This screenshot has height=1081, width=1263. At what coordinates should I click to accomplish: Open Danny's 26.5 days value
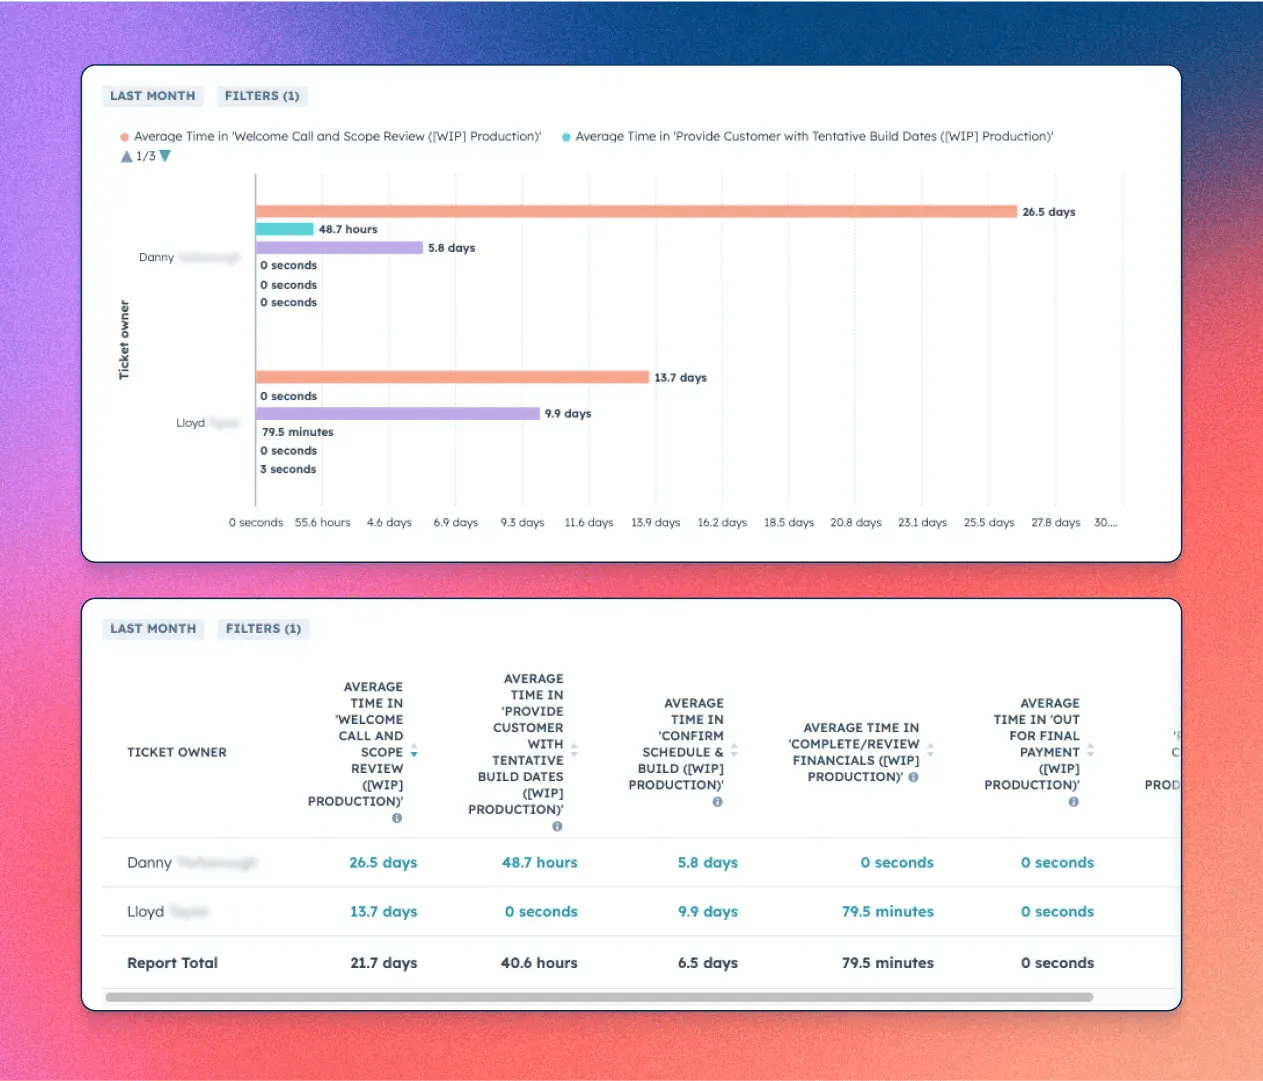383,862
